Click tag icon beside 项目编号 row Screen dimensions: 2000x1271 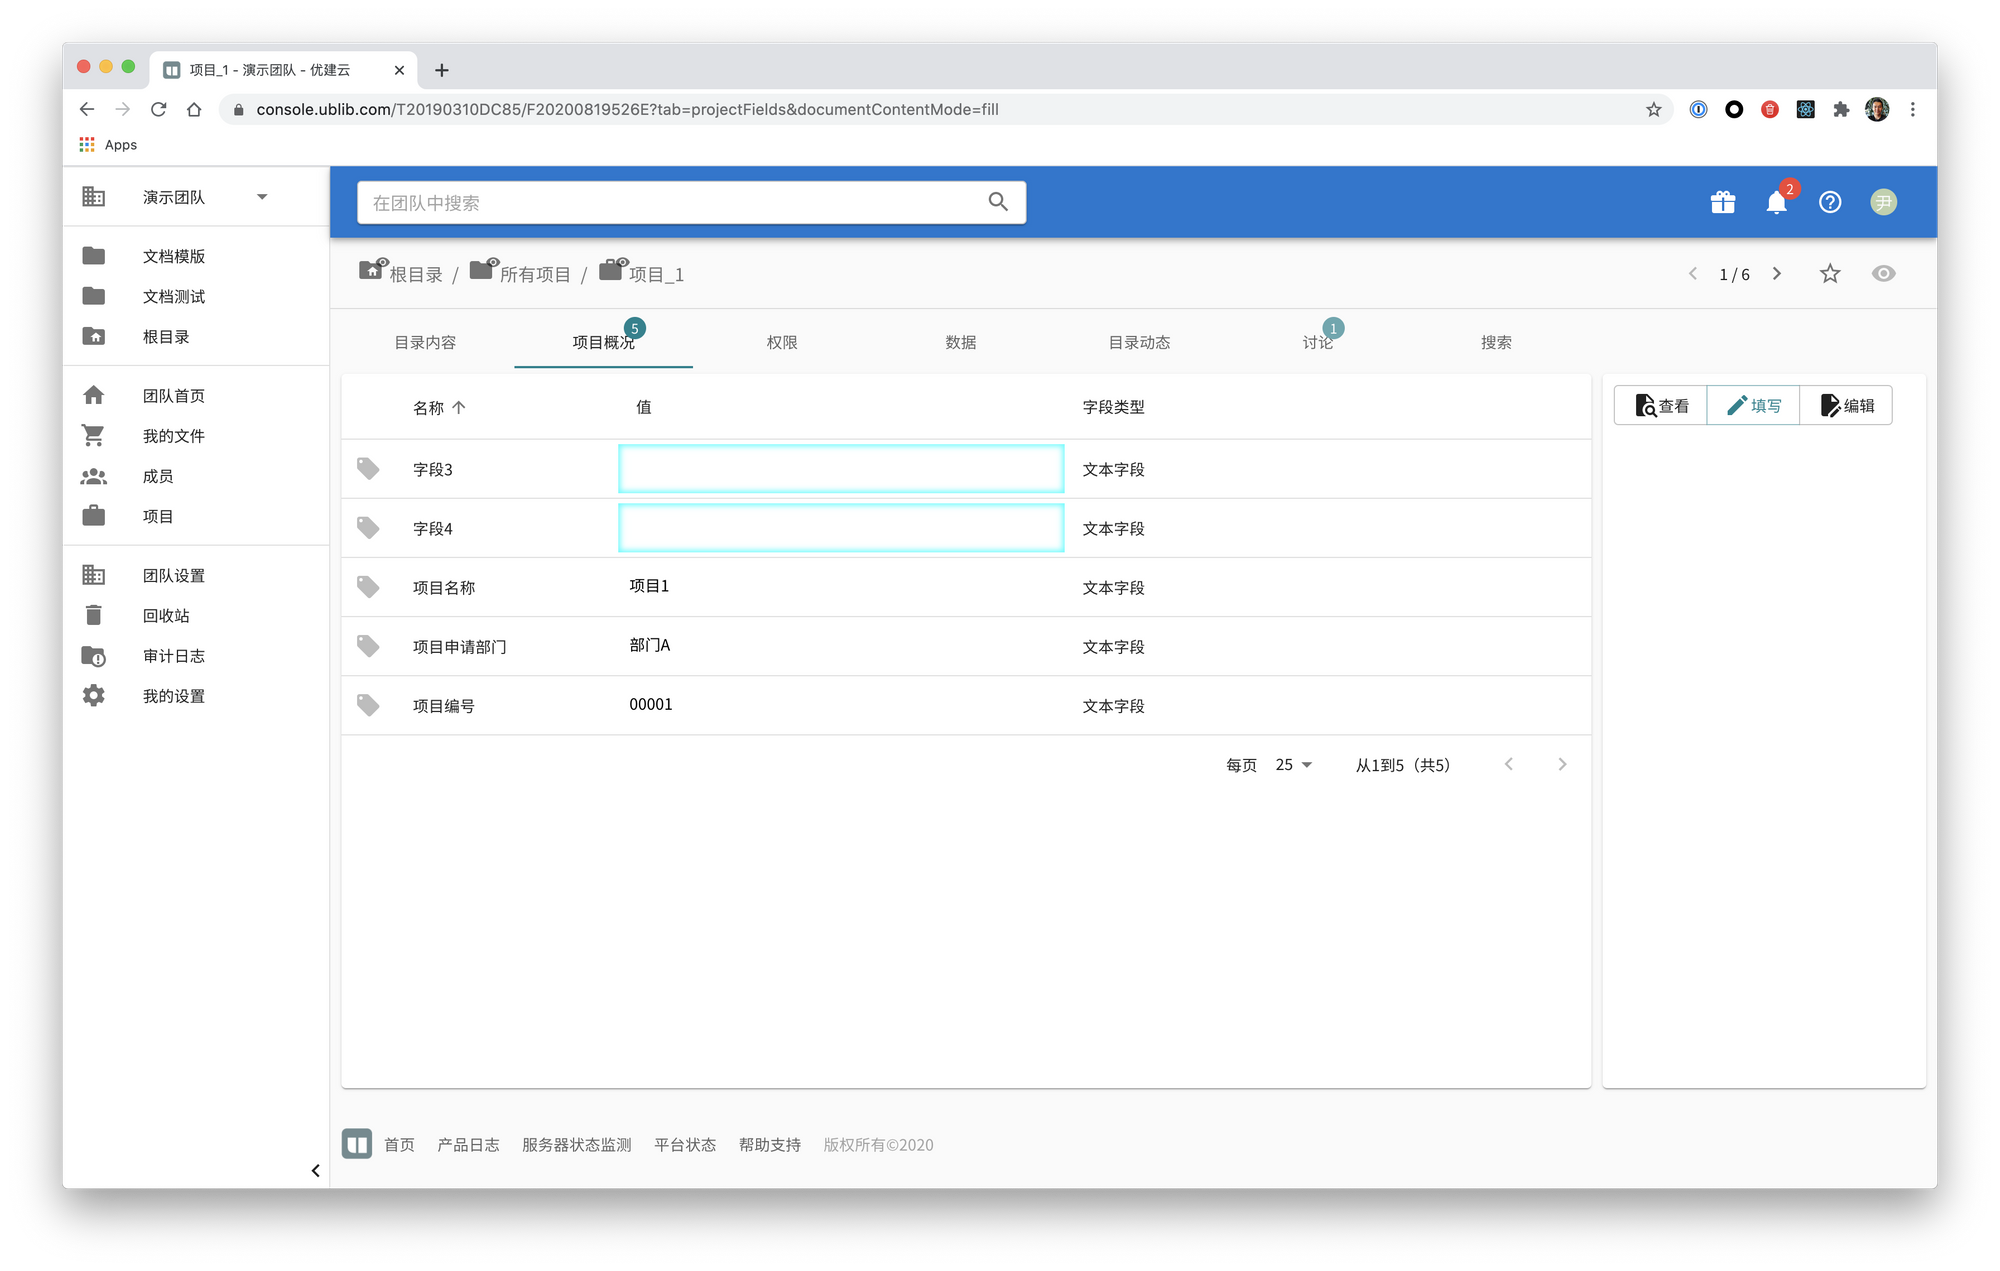368,705
